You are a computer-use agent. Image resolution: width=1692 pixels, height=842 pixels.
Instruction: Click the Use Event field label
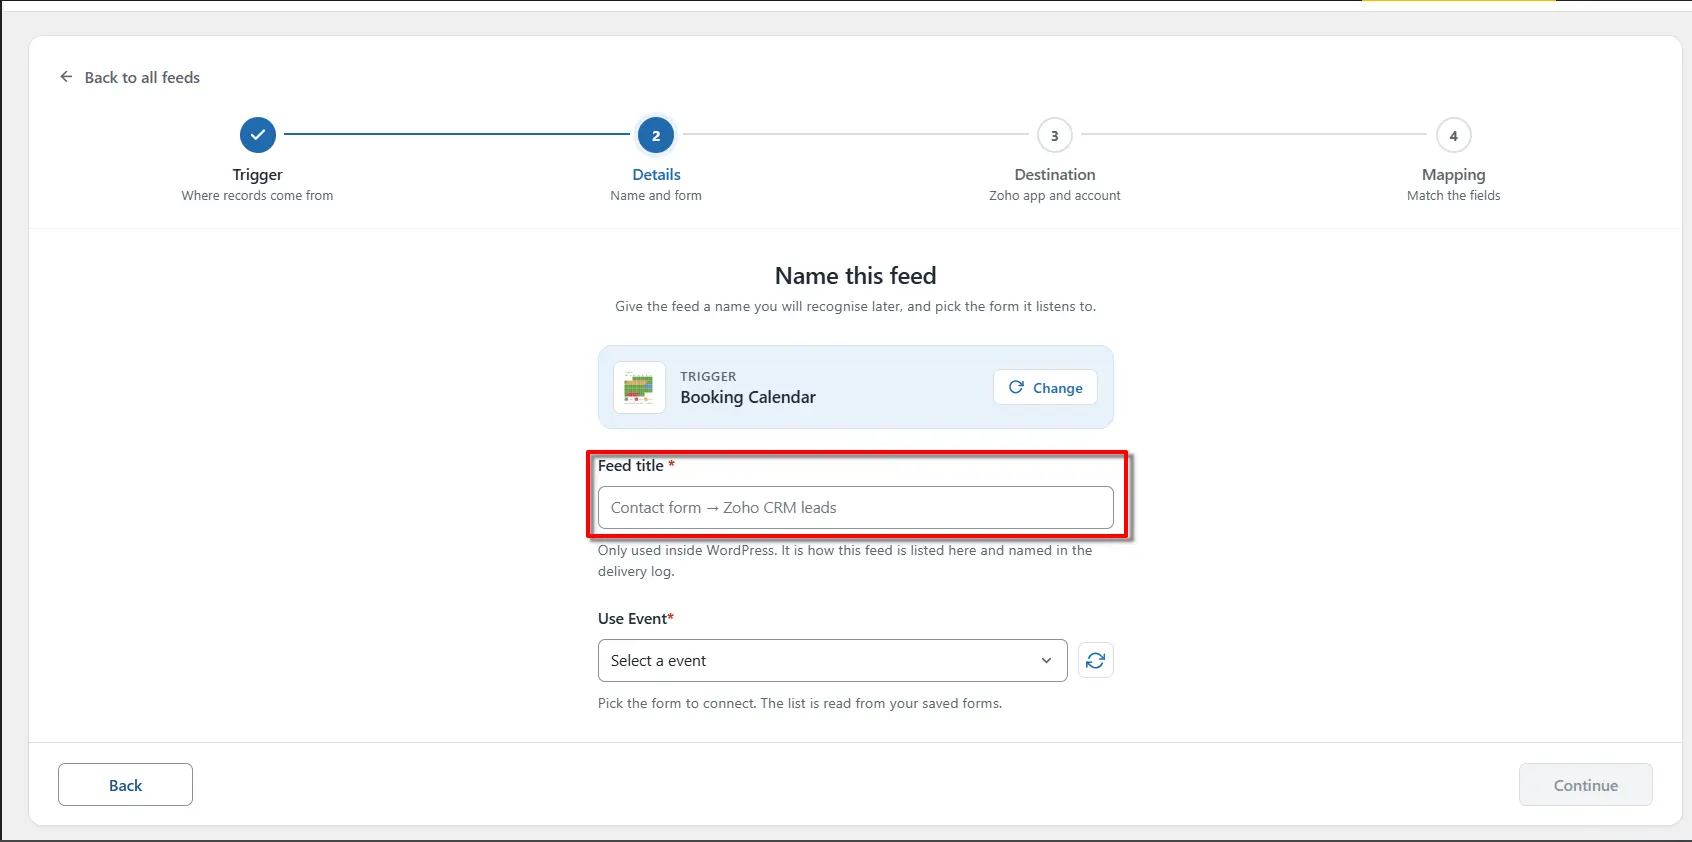coord(636,618)
